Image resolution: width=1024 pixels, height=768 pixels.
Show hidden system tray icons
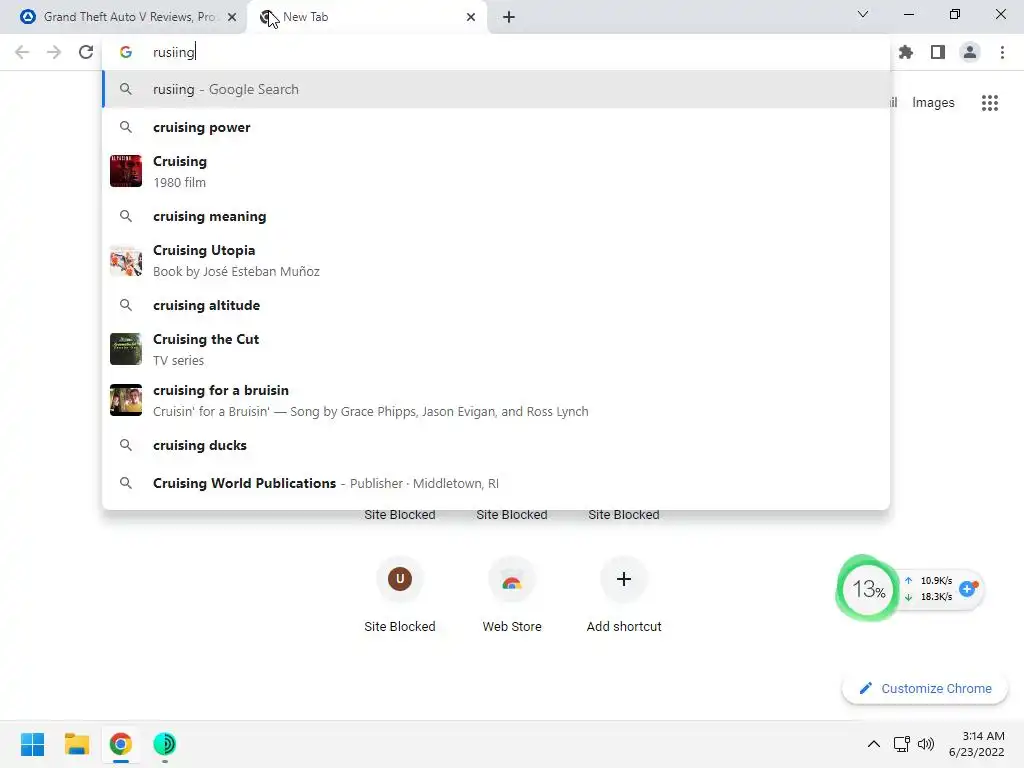873,744
